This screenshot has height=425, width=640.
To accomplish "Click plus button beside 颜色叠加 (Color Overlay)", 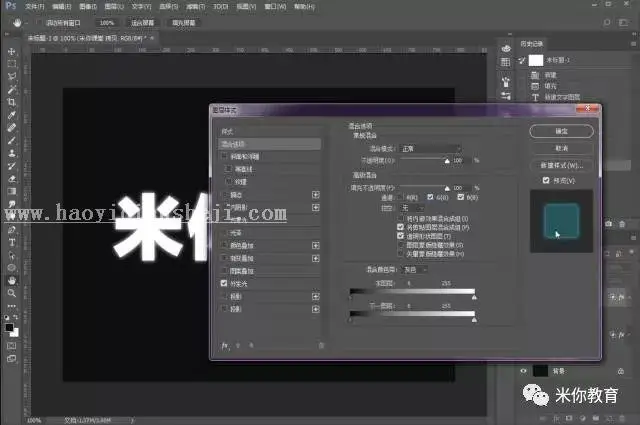I will pyautogui.click(x=316, y=245).
